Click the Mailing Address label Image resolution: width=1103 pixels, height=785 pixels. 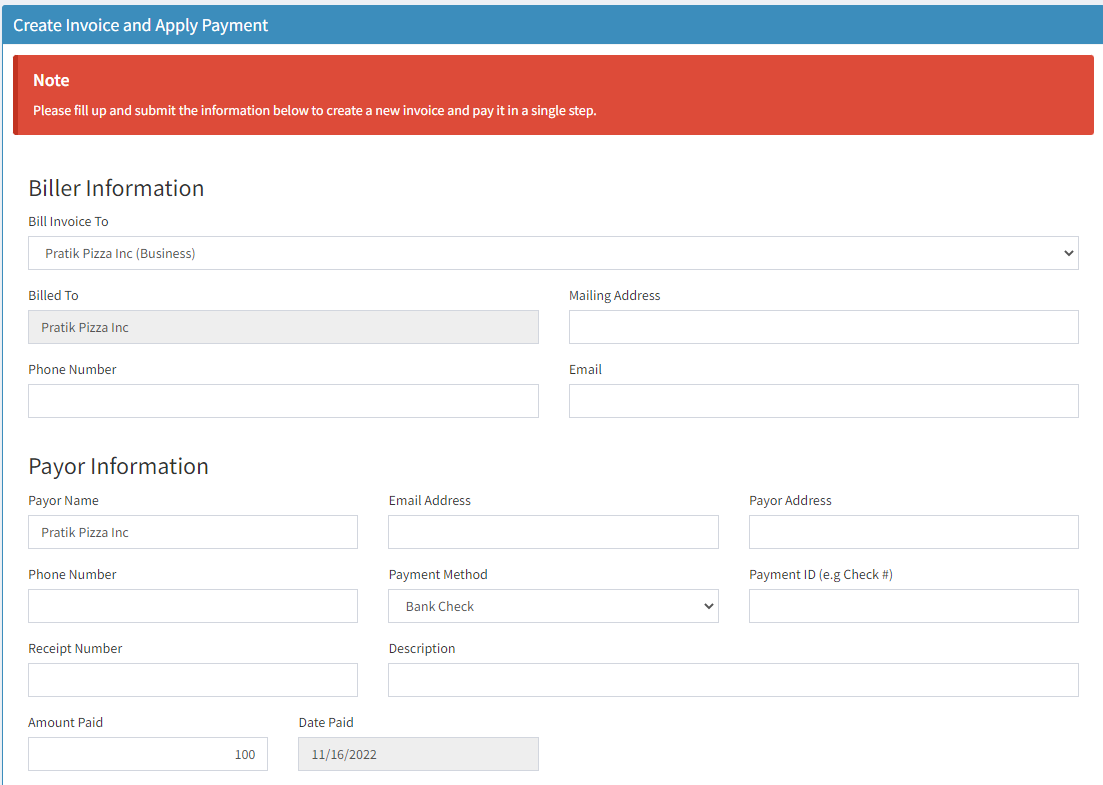click(615, 295)
